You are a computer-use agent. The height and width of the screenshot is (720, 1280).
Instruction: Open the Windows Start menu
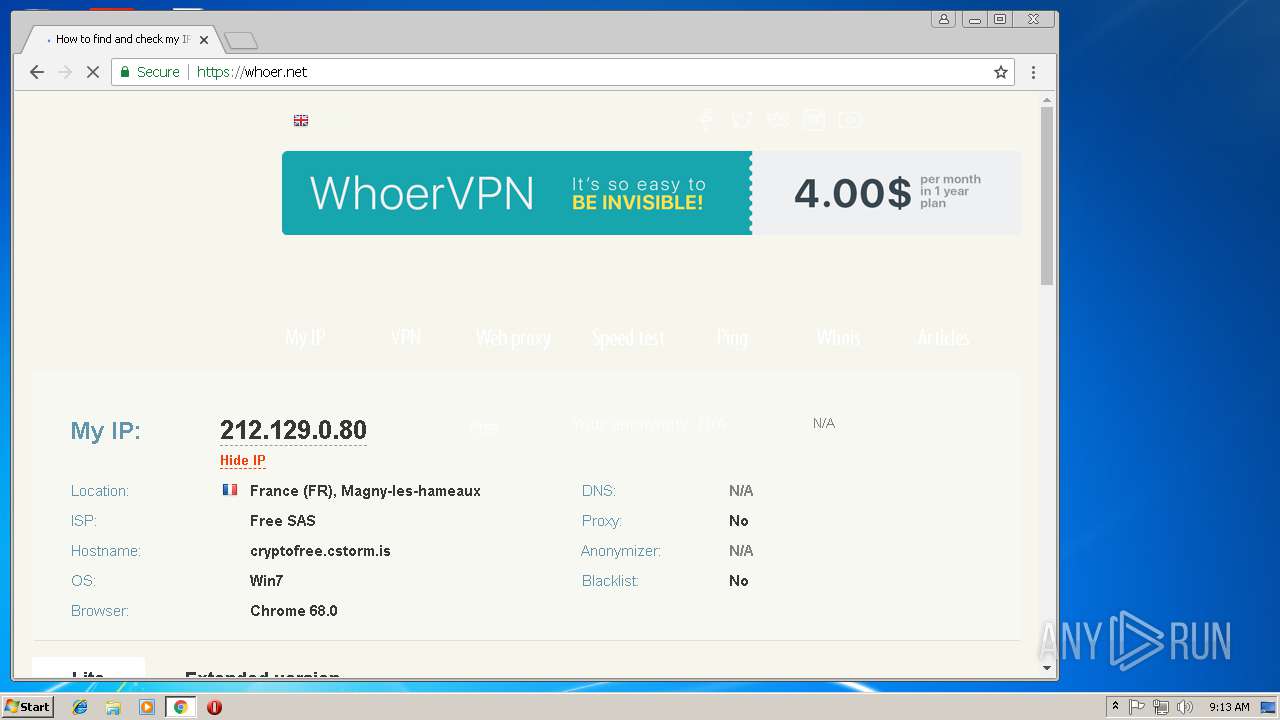pyautogui.click(x=27, y=707)
